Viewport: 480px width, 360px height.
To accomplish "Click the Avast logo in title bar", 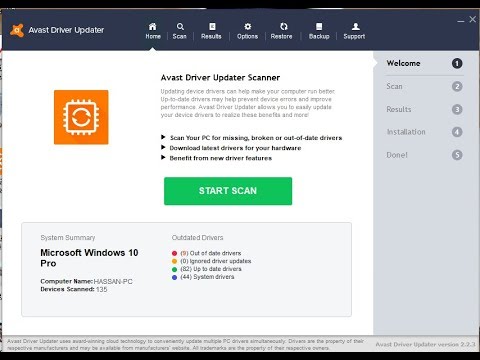I will pyautogui.click(x=17, y=30).
